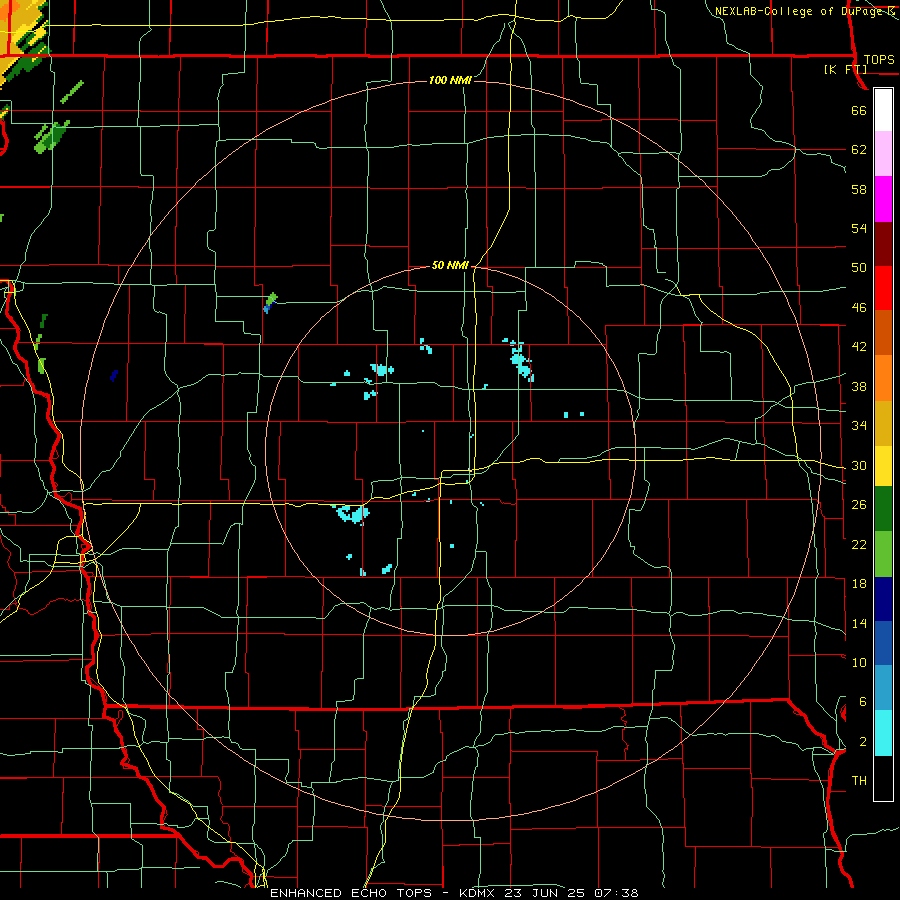Select the magenta legend swatch
Screen dimensions: 900x900
pos(883,199)
